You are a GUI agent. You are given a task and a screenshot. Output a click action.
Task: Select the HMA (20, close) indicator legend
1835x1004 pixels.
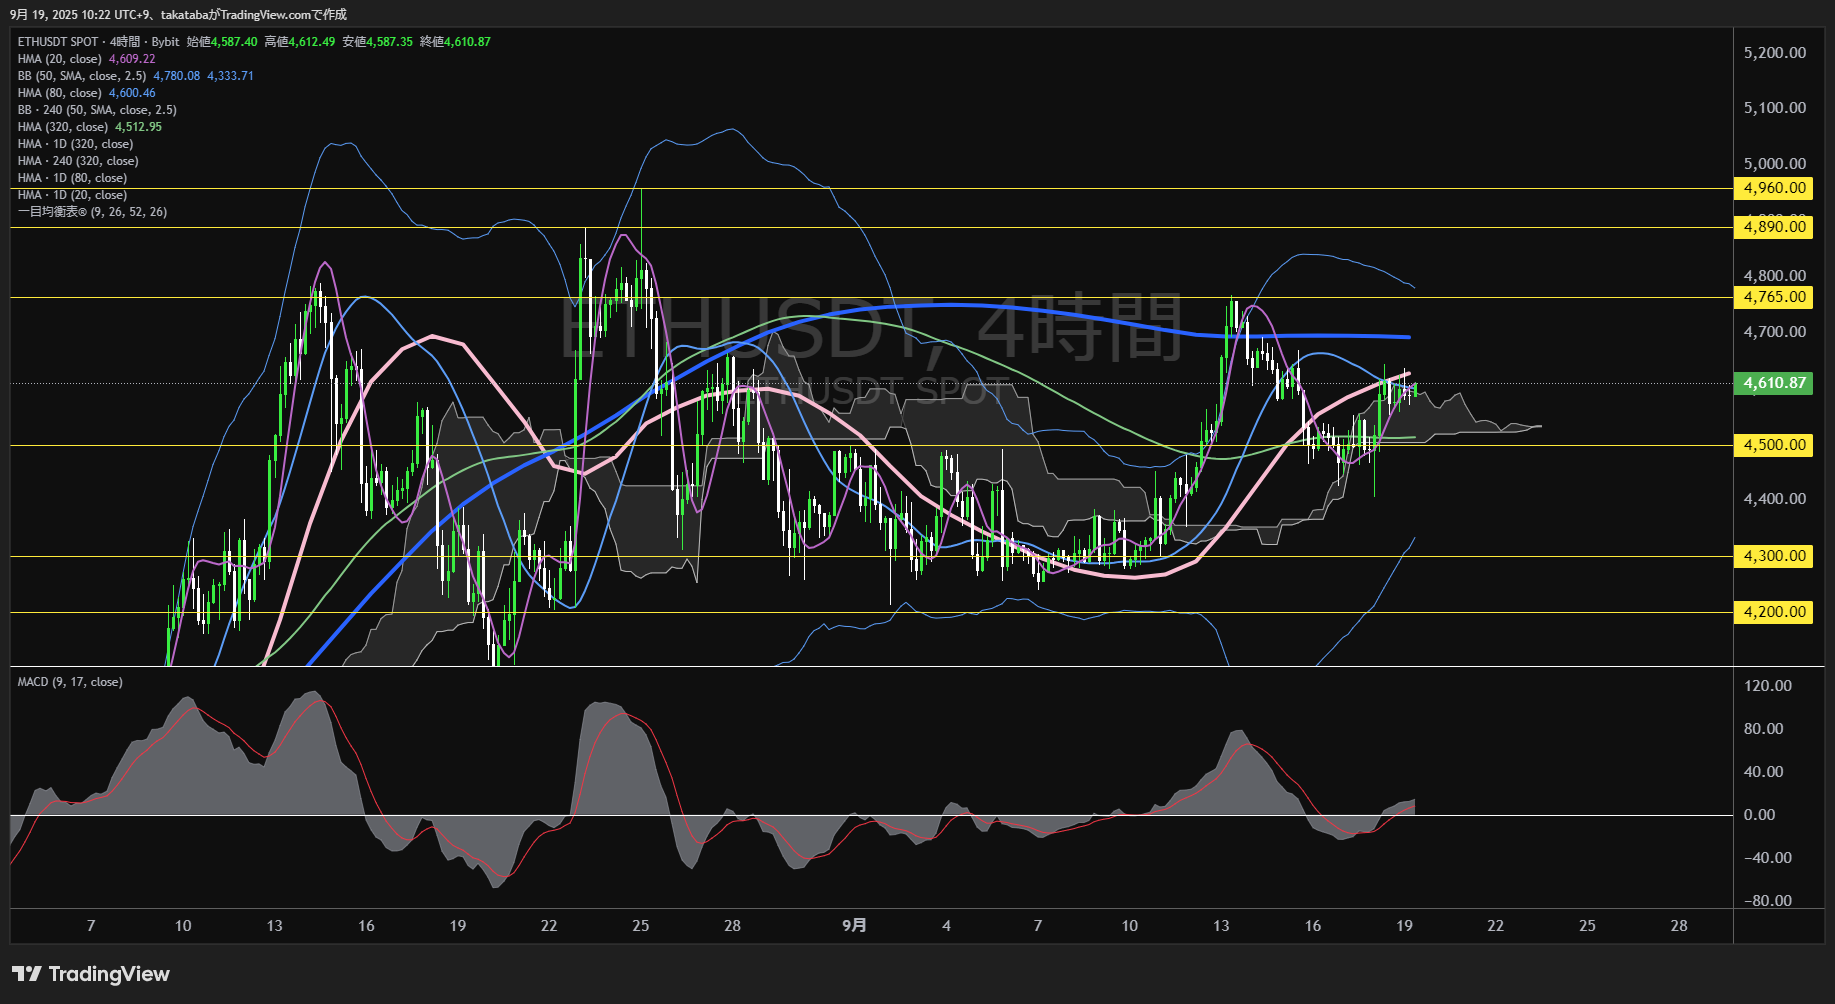[x=60, y=59]
